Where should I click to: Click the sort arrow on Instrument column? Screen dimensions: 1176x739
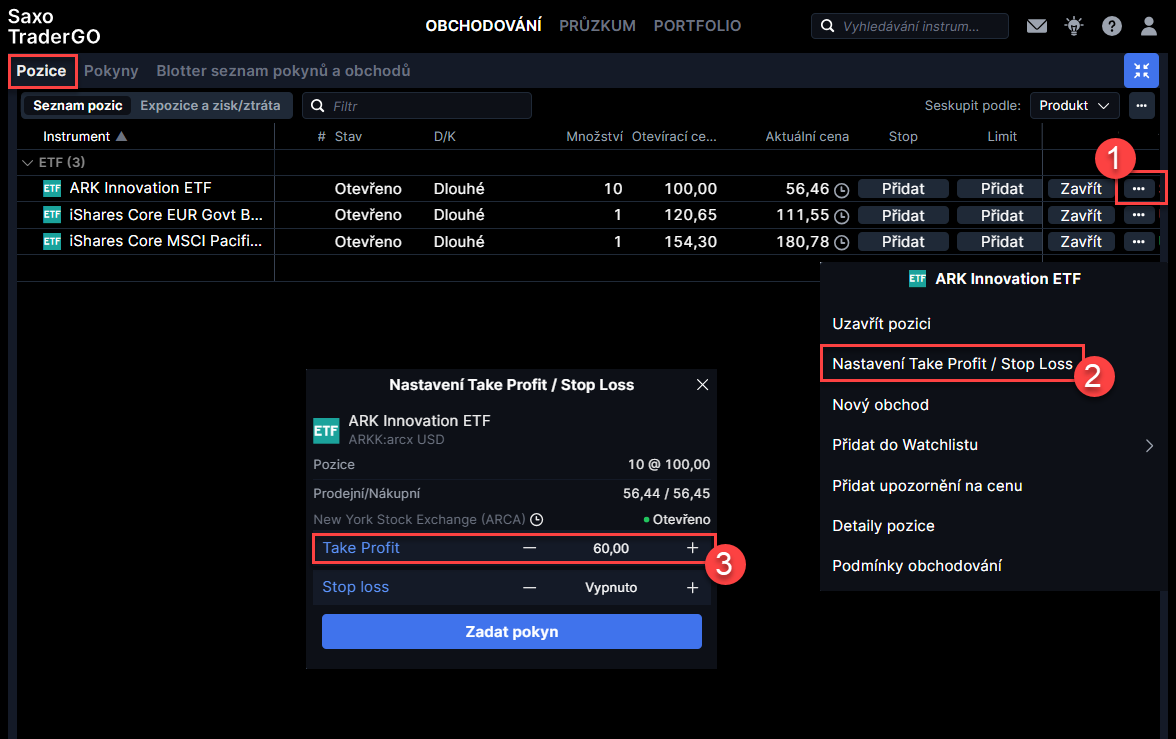pos(122,137)
